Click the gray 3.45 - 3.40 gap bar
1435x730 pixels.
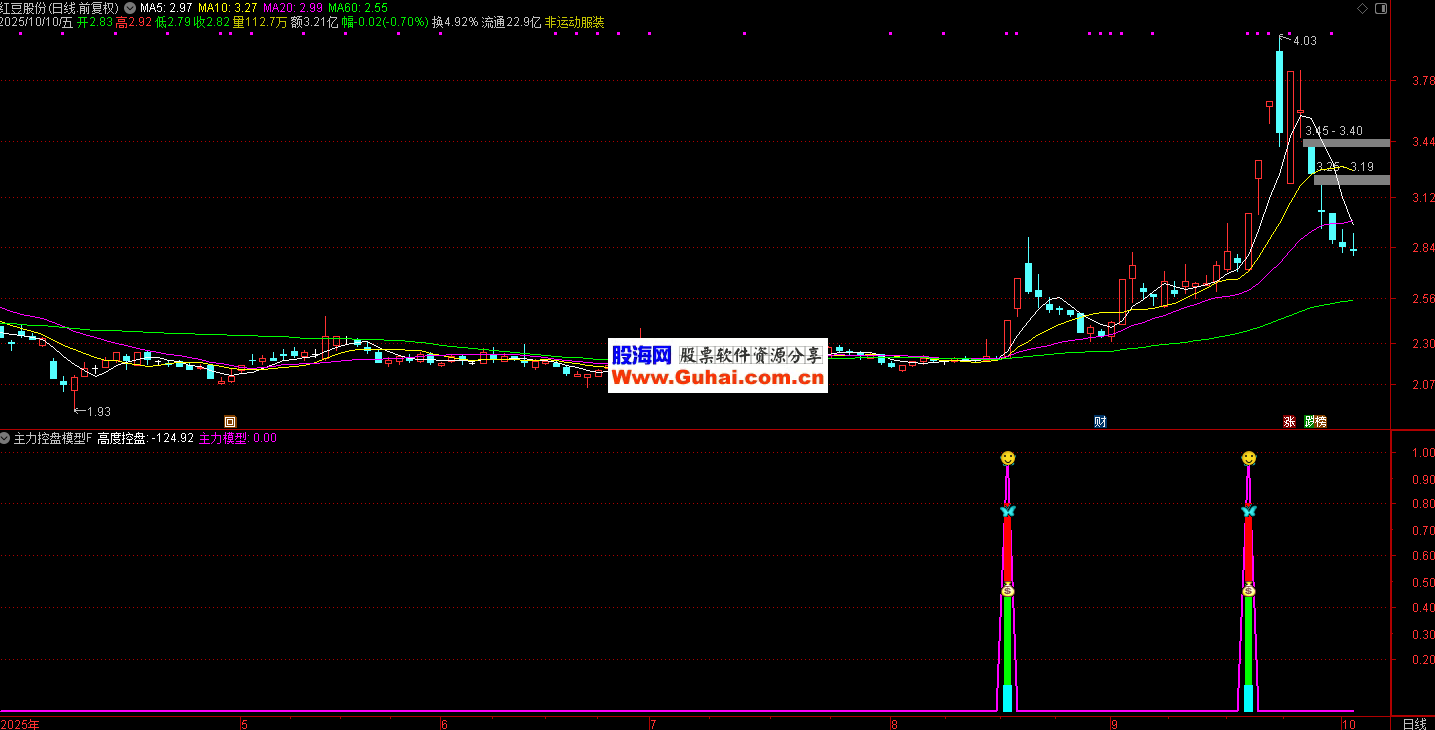[x=1346, y=143]
